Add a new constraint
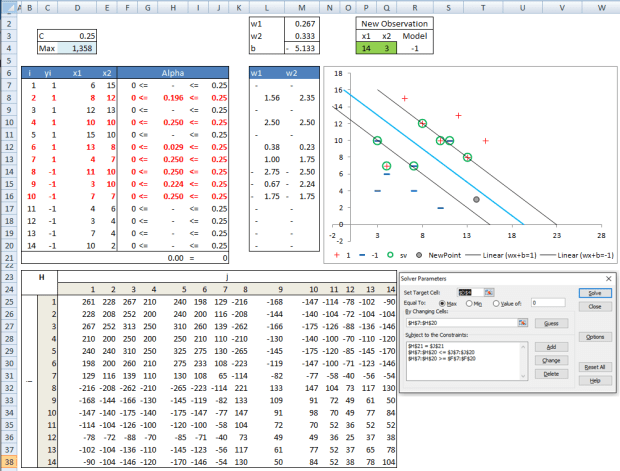 pos(550,346)
